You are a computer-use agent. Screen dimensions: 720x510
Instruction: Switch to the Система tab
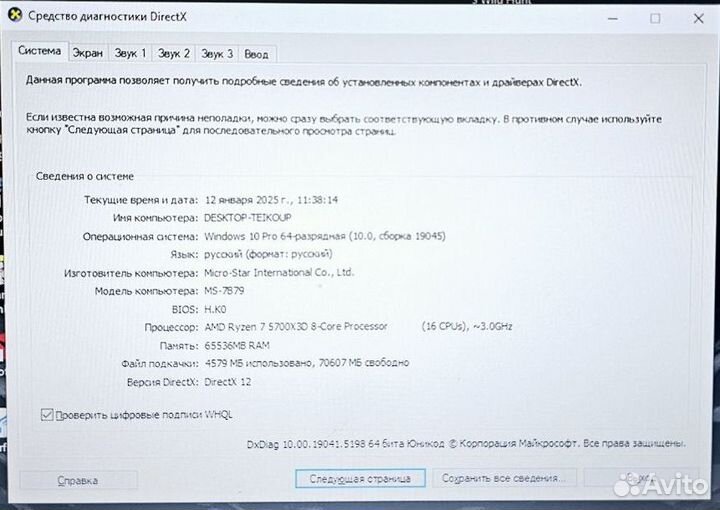(x=40, y=51)
